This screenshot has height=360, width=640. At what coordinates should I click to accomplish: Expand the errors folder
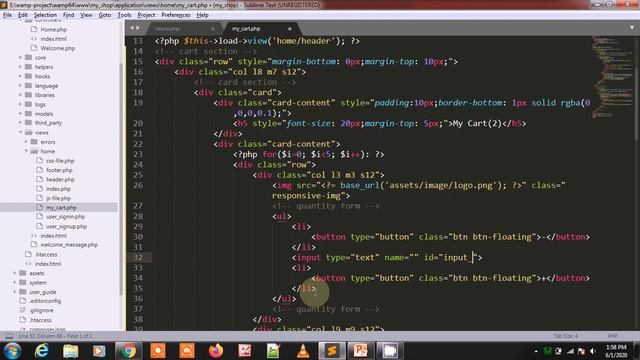[x=26, y=142]
